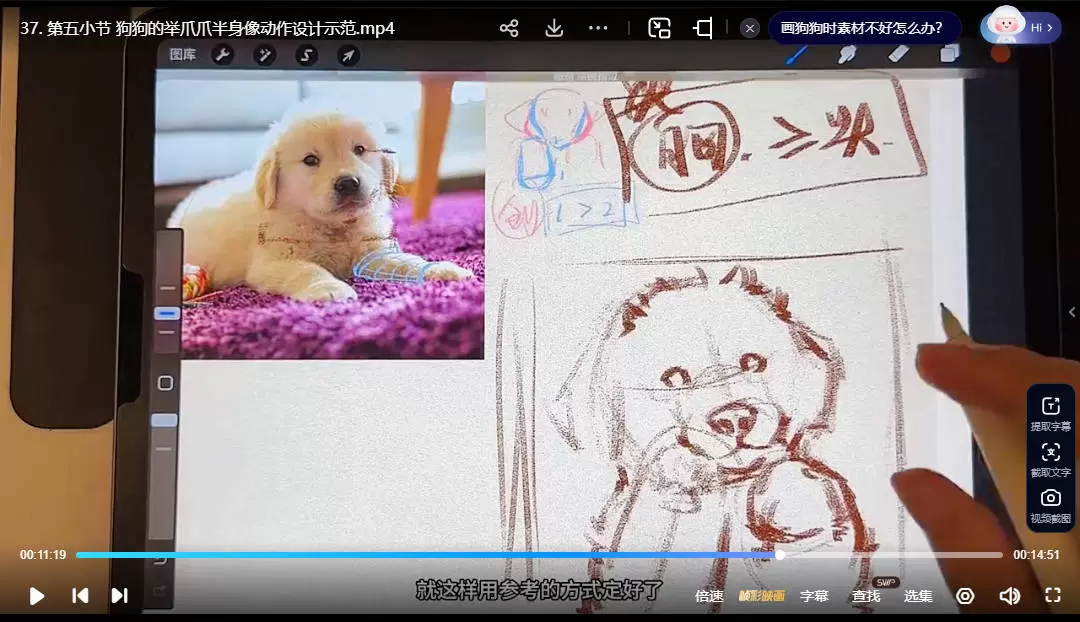The width and height of the screenshot is (1080, 622).
Task: Open the more options (...) menu
Action: tap(598, 28)
